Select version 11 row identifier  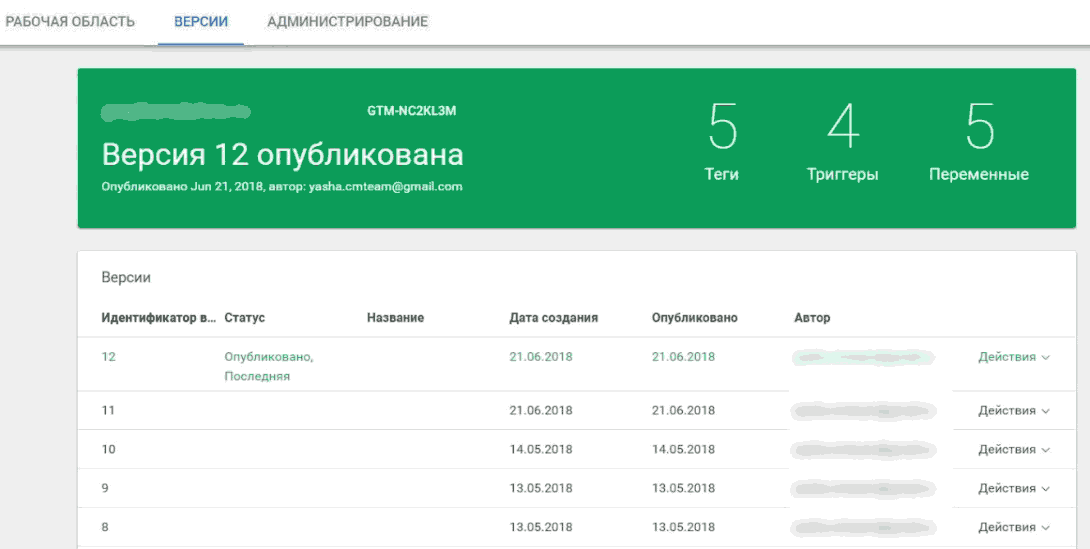(x=108, y=411)
